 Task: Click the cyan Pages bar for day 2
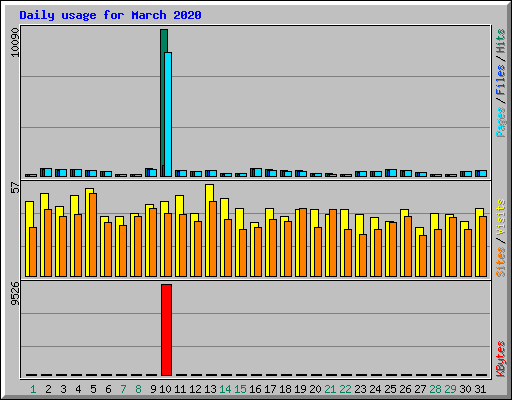coord(48,173)
